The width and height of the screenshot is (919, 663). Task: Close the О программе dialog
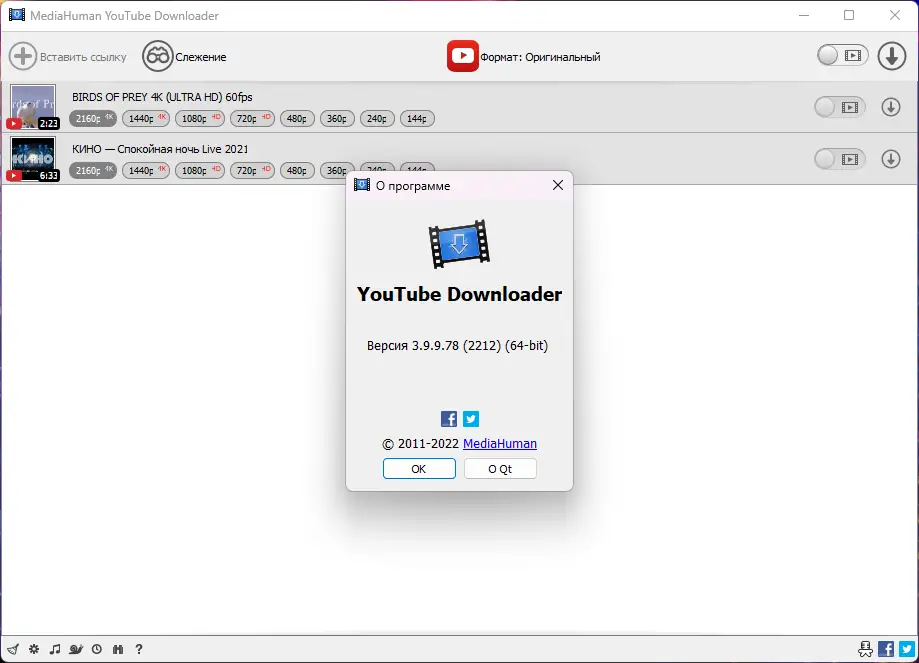click(x=557, y=185)
